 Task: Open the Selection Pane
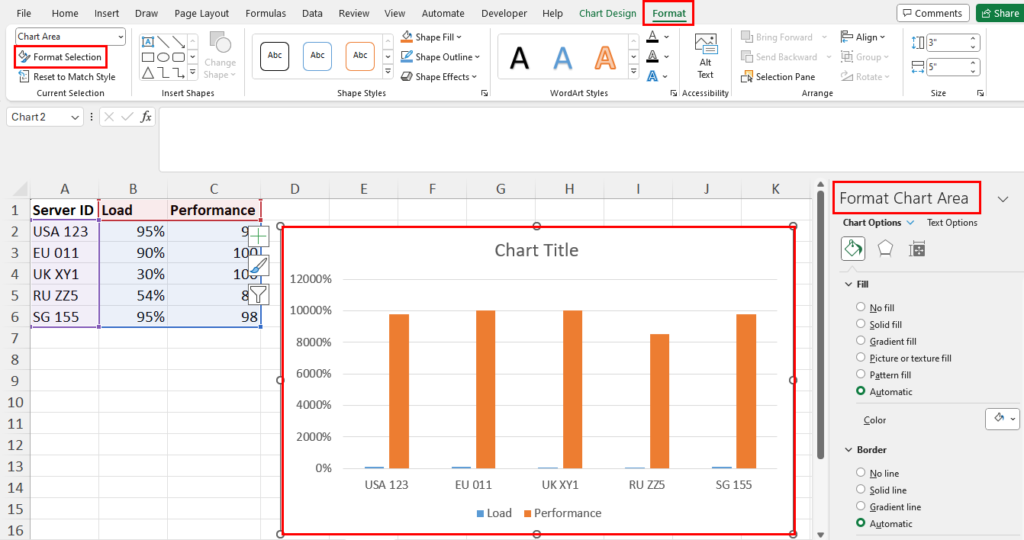coord(778,76)
